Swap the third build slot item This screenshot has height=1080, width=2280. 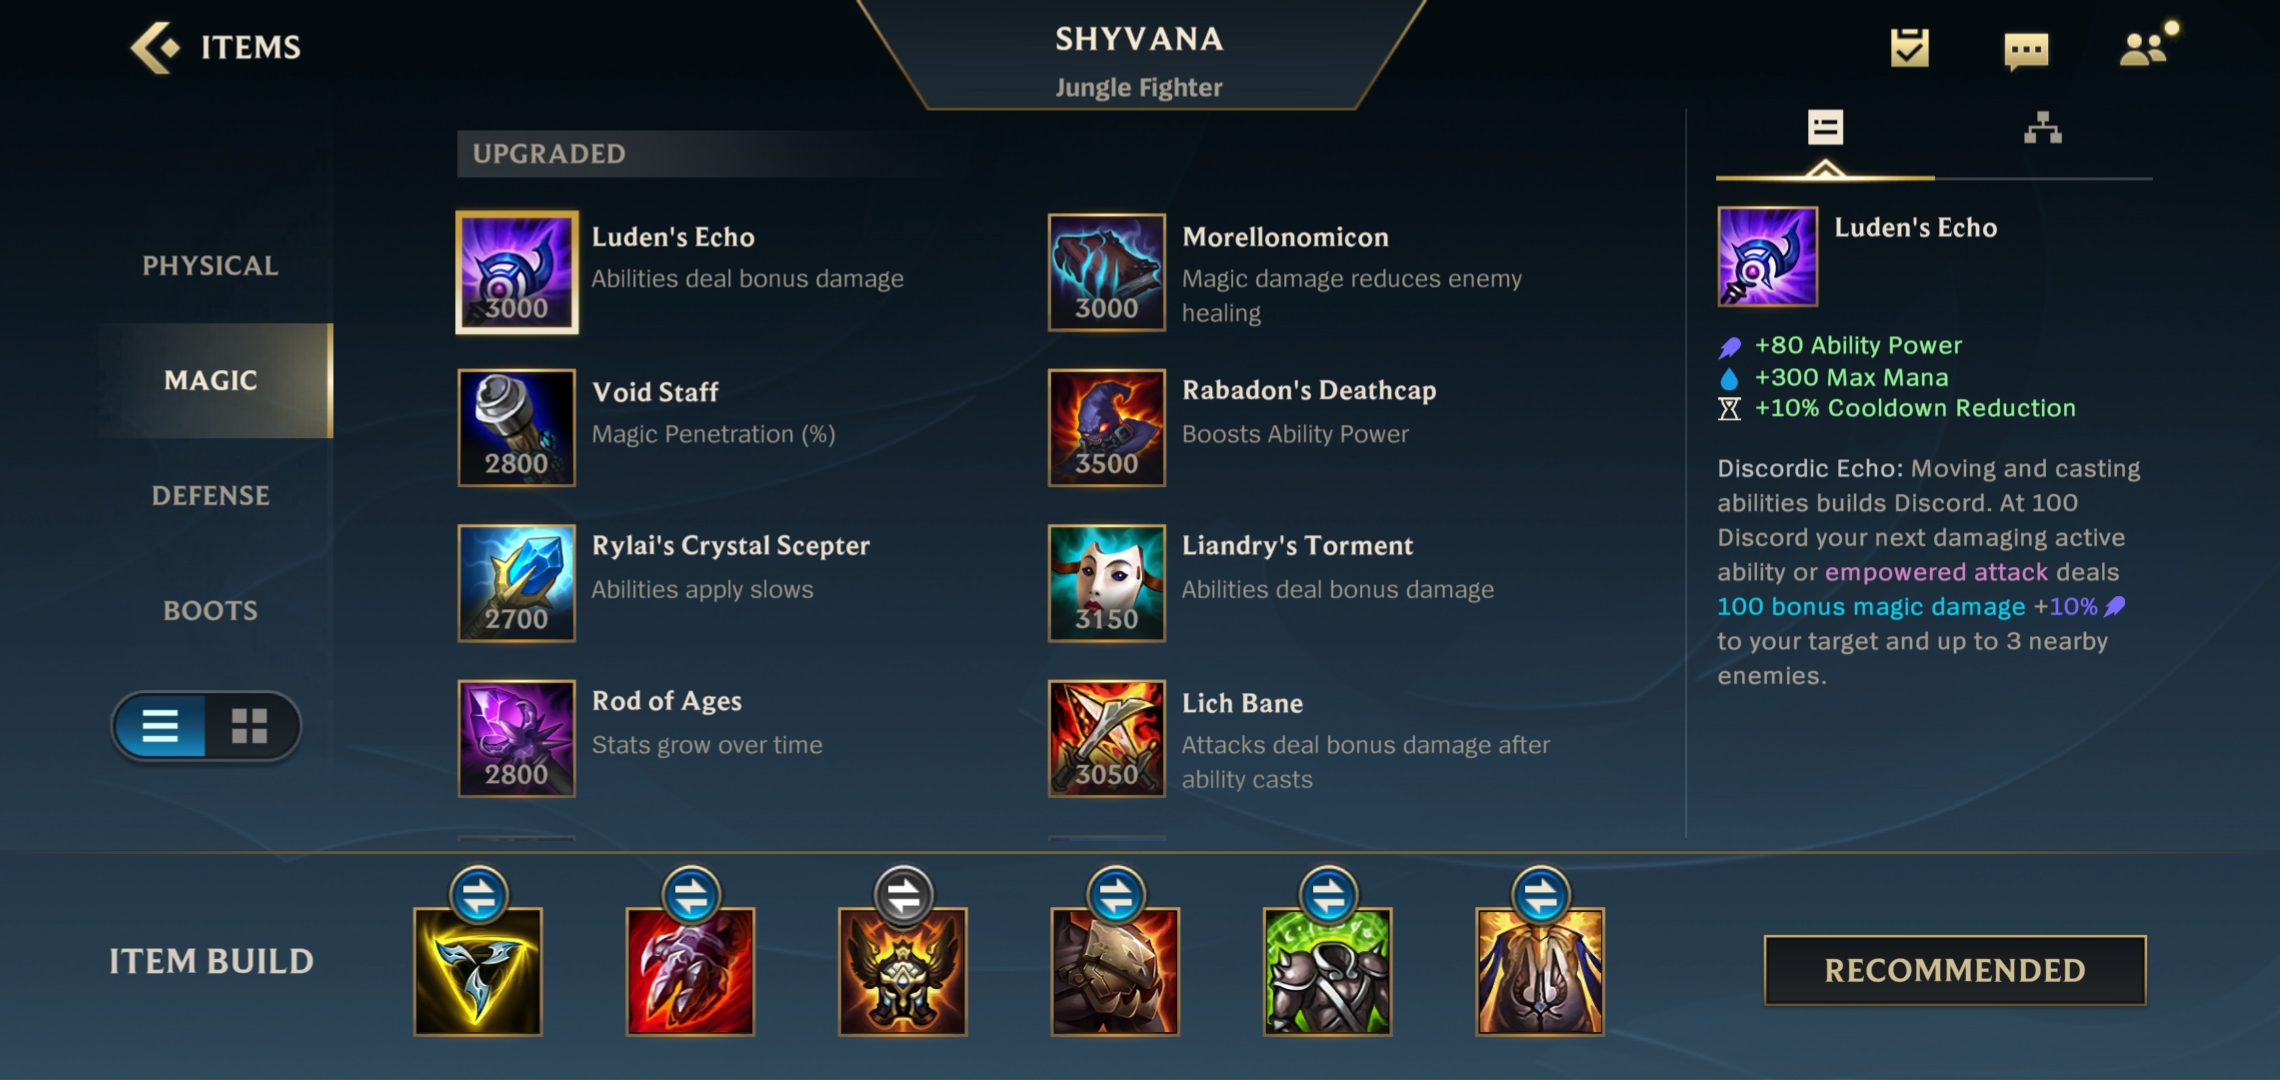(904, 895)
